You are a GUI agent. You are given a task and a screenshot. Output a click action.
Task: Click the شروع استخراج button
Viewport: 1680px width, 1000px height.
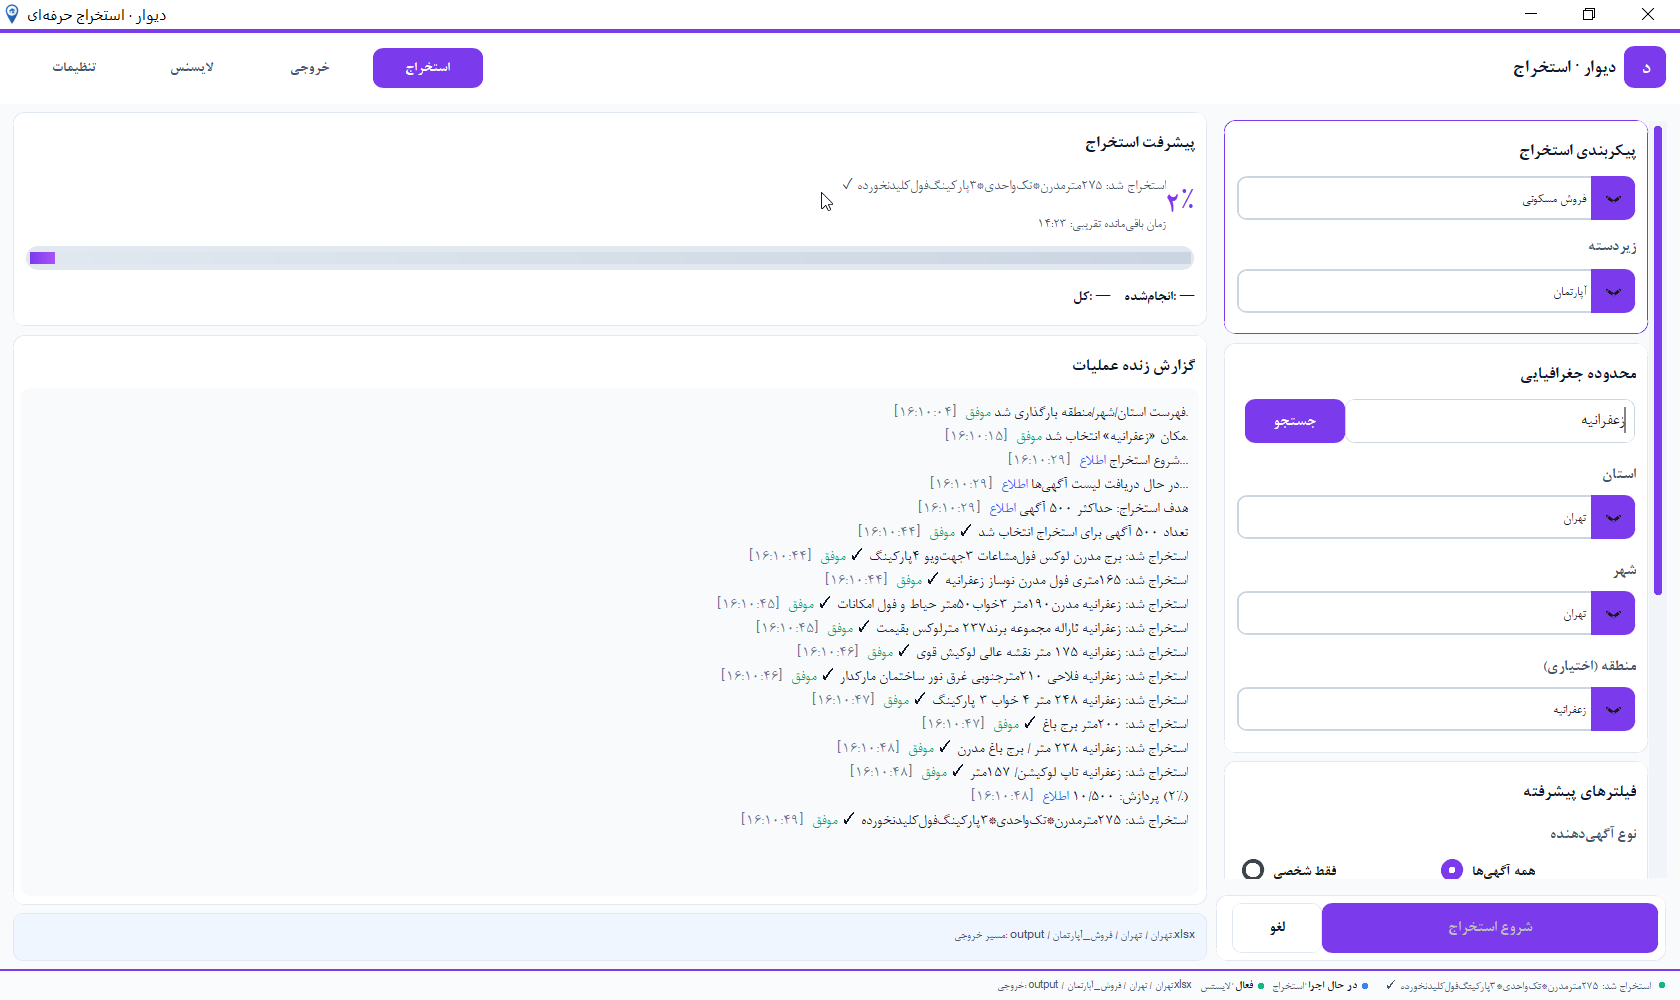(x=1490, y=928)
